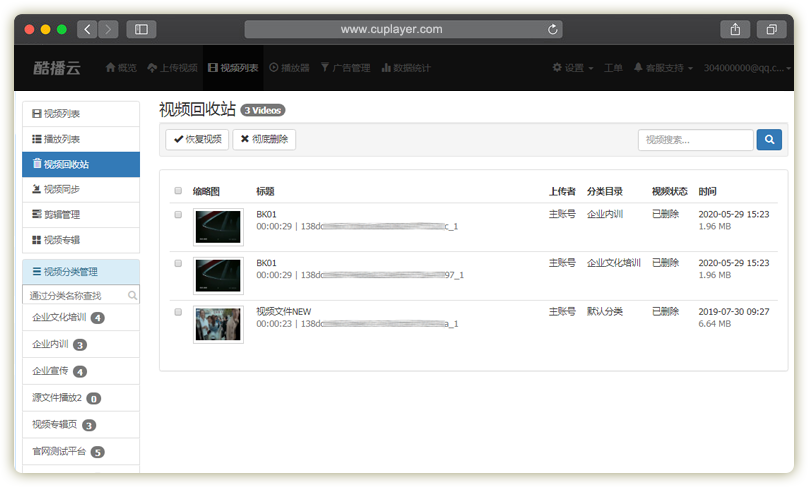Screen dimensions: 810x488
Task: Open 播放器 player in top nav
Action: coord(290,68)
